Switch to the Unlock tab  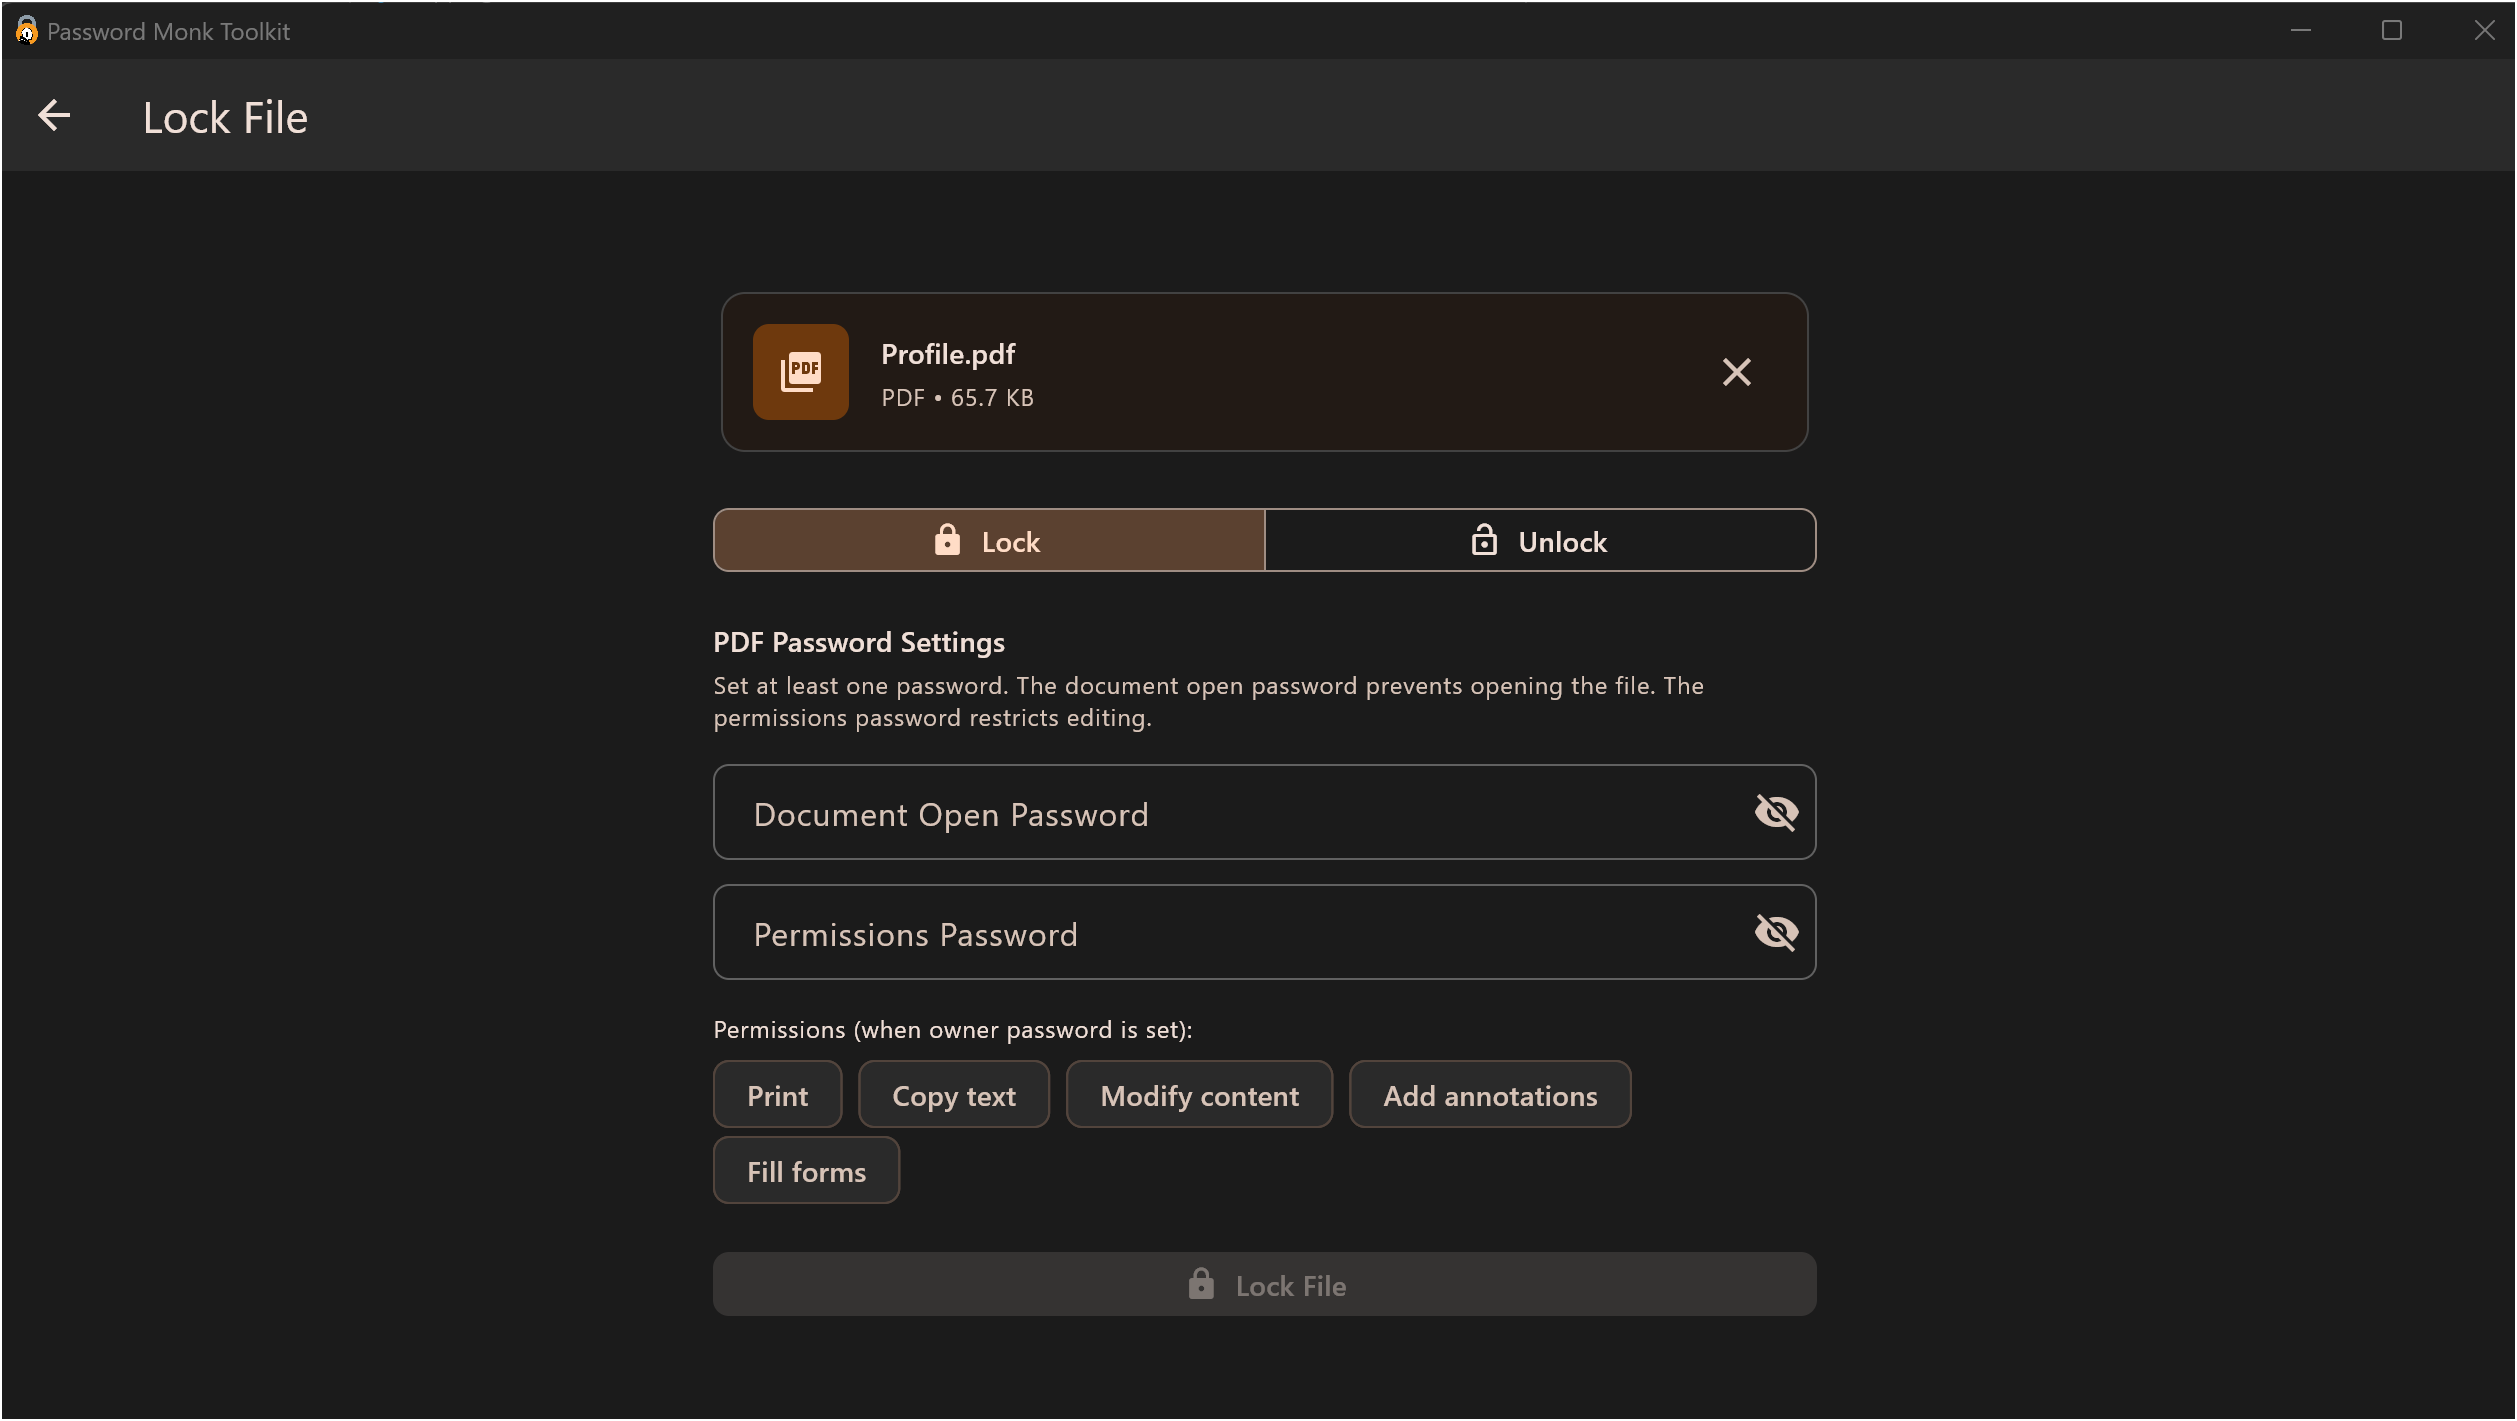click(x=1540, y=540)
